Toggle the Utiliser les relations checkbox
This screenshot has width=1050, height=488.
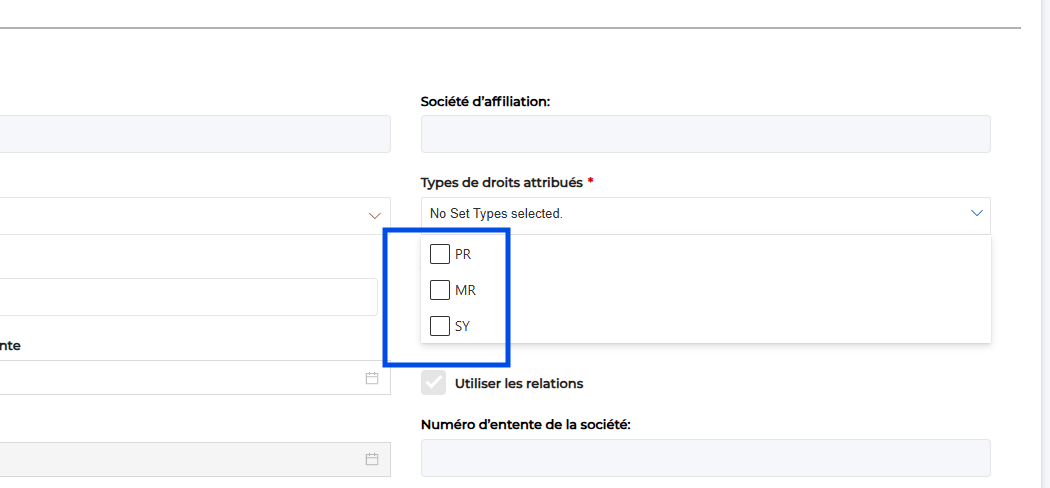tap(434, 383)
